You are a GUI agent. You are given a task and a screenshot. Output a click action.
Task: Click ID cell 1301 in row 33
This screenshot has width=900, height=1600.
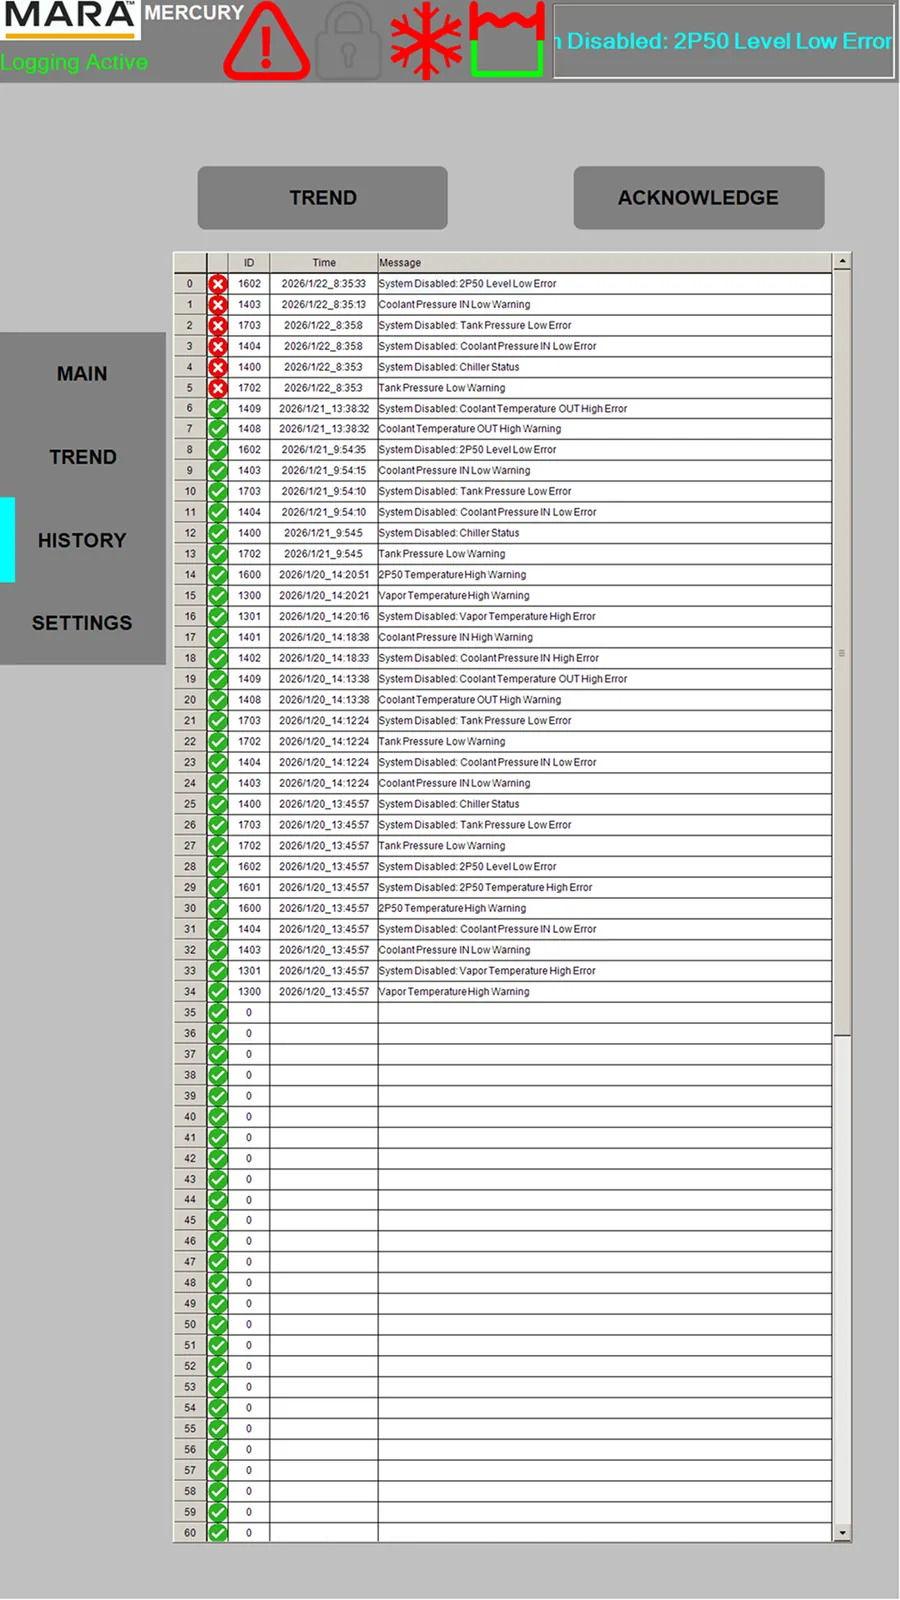coord(249,971)
